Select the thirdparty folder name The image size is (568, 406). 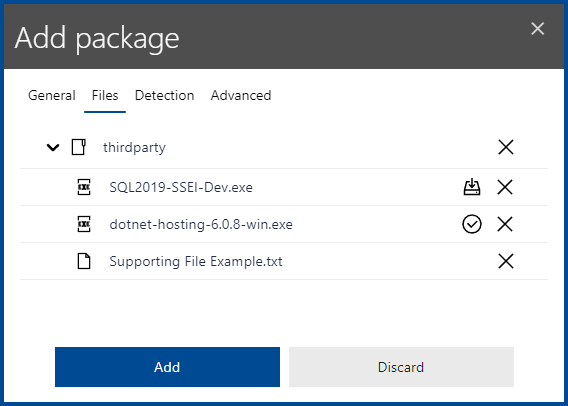pos(134,147)
